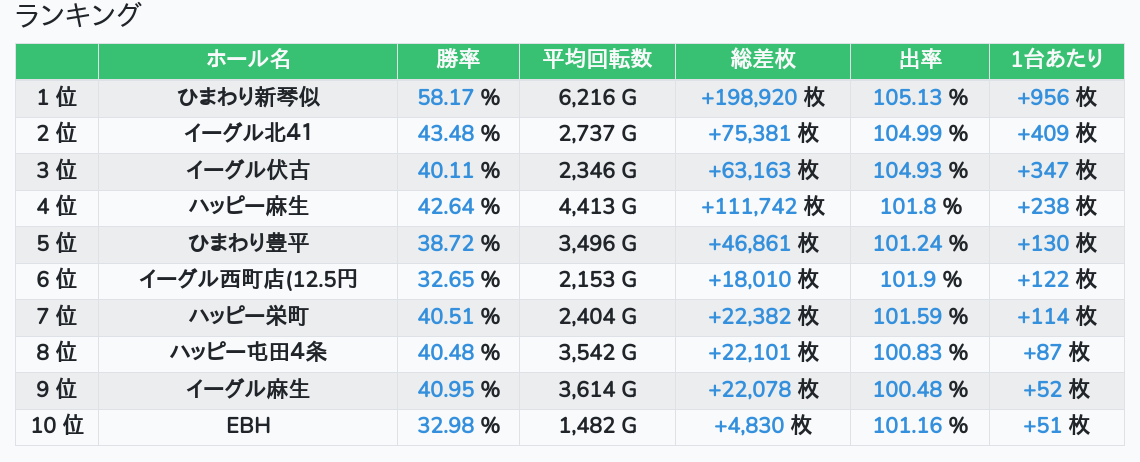
Task: Select the 平均回転数 column header
Action: click(x=597, y=60)
